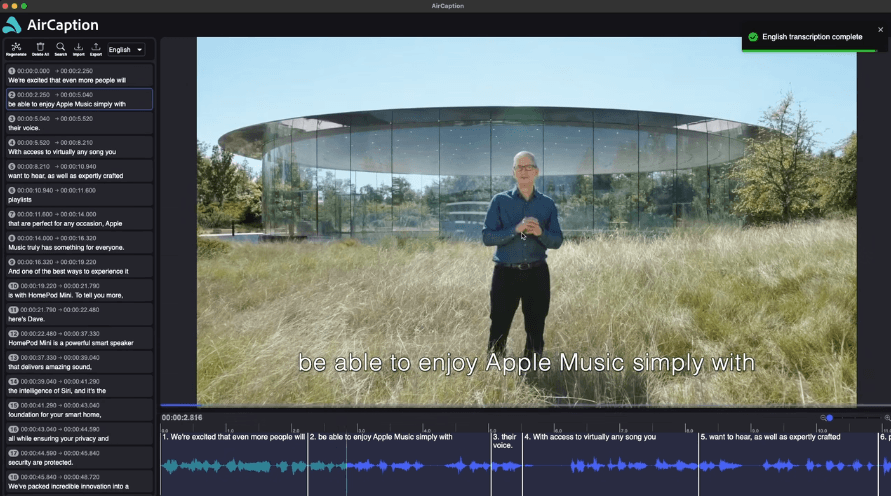This screenshot has width=891, height=496.
Task: Click the video preview frame
Action: [527, 220]
